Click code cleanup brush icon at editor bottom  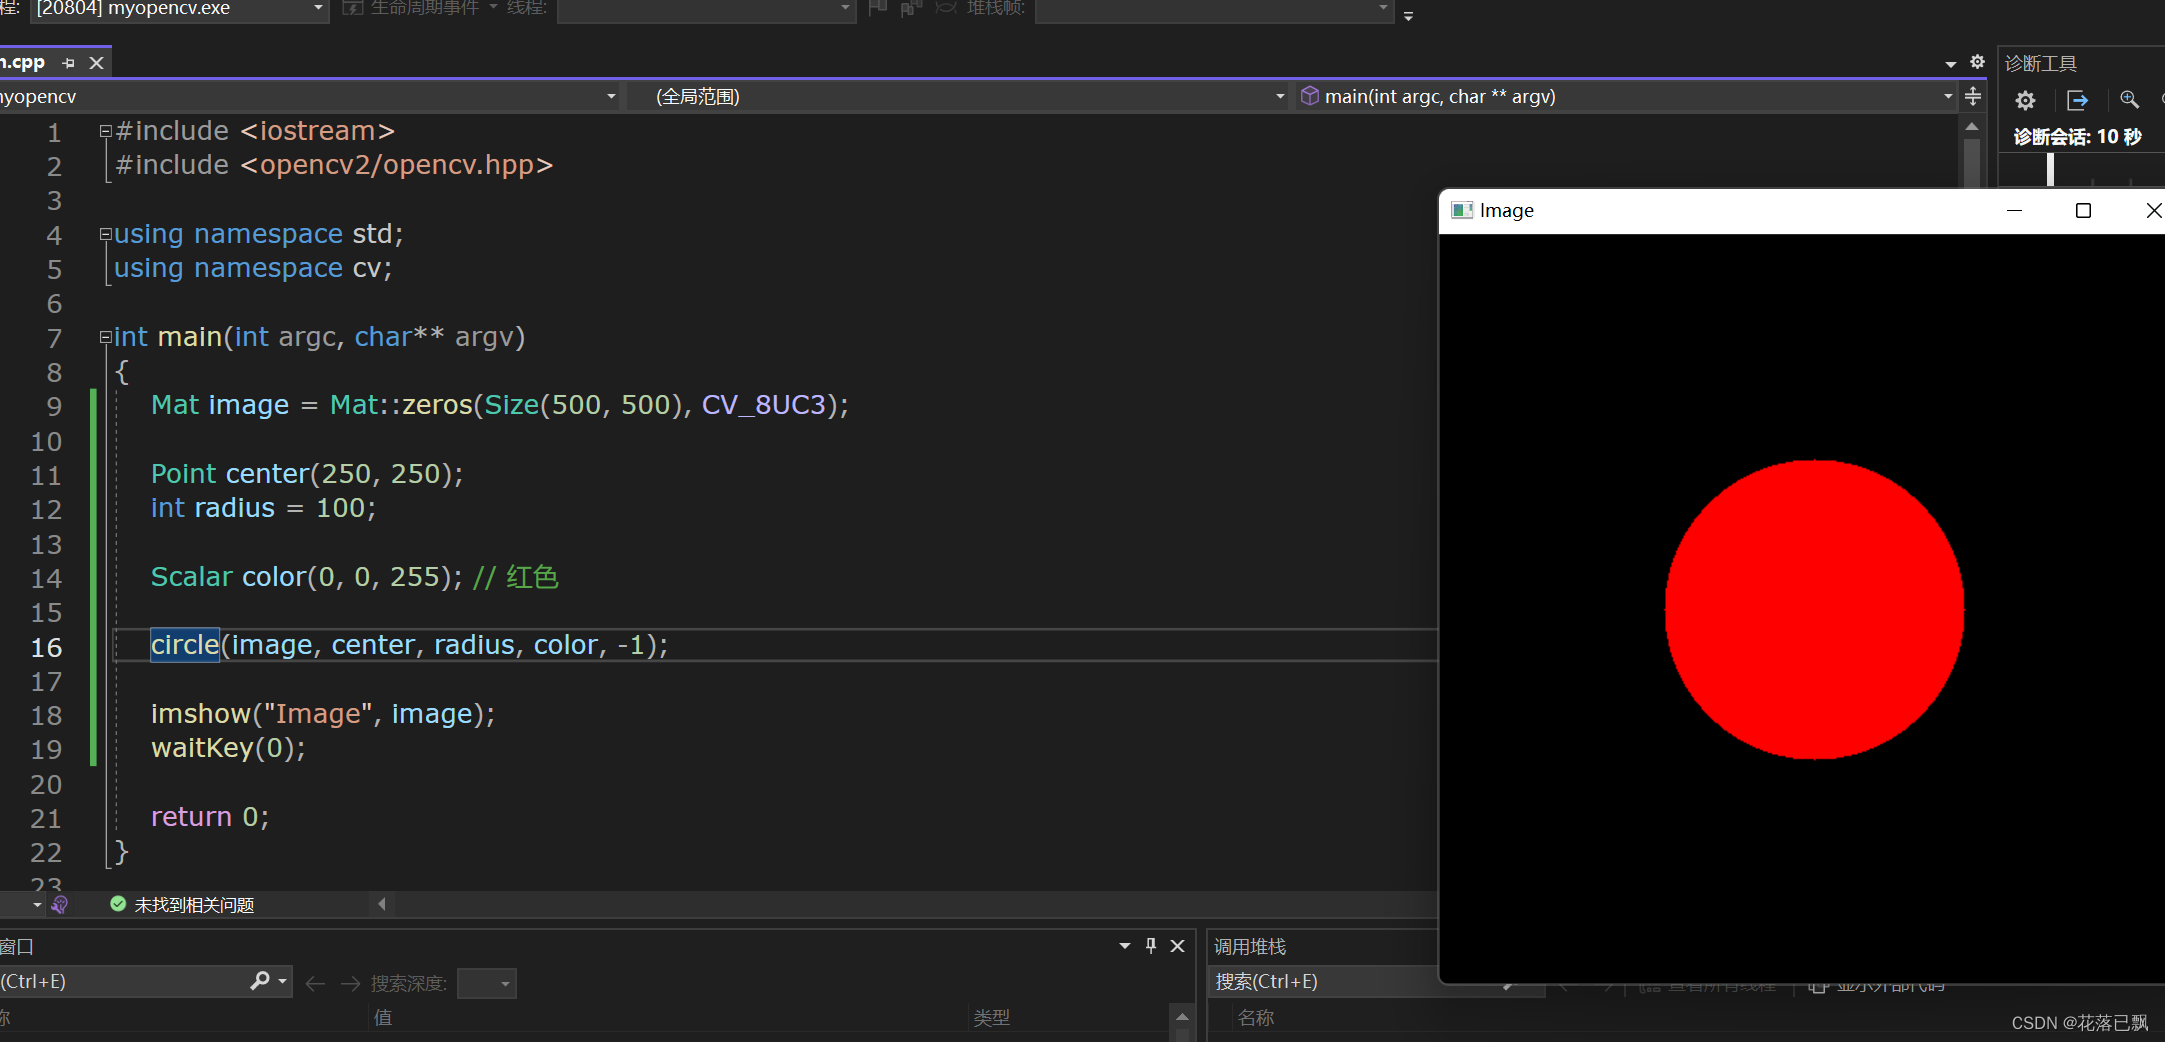point(60,904)
